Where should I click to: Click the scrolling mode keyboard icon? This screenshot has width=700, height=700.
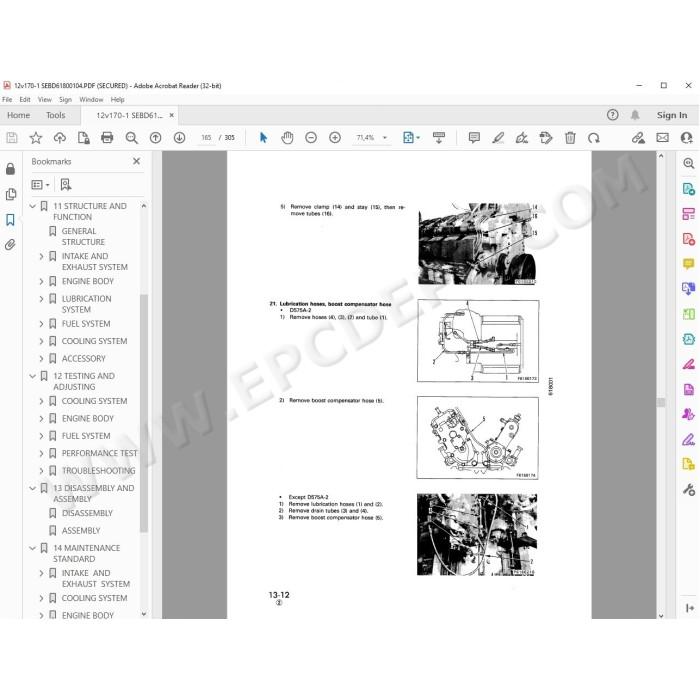tap(439, 138)
